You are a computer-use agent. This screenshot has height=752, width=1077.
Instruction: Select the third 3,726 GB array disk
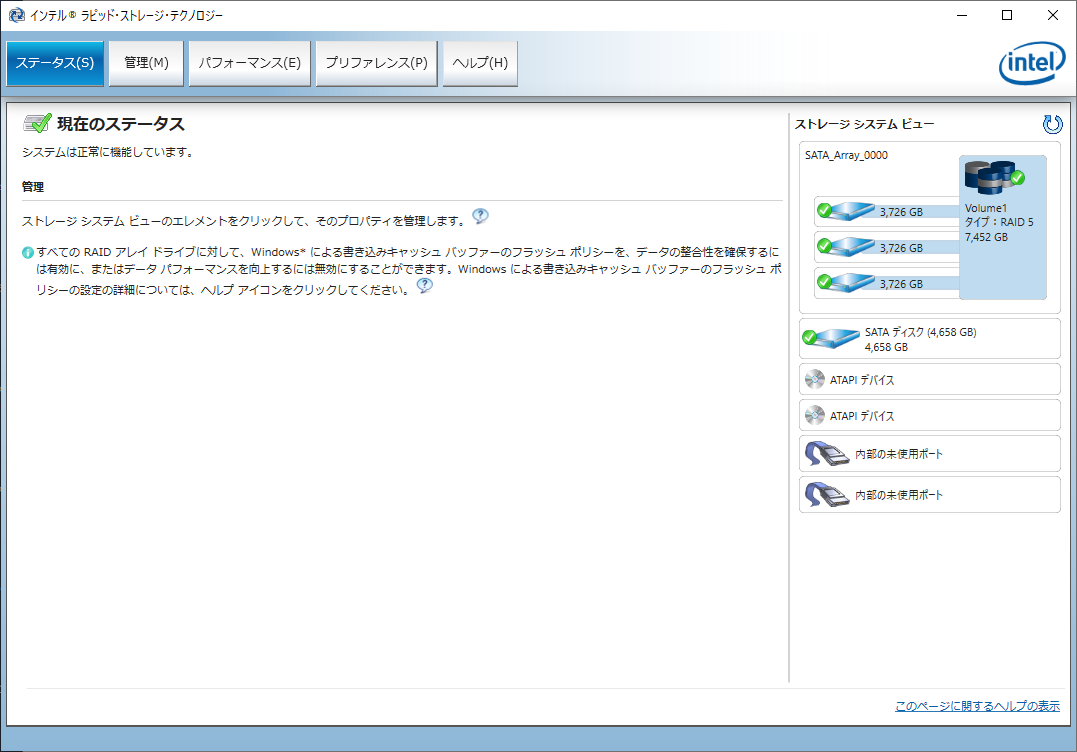click(x=887, y=283)
